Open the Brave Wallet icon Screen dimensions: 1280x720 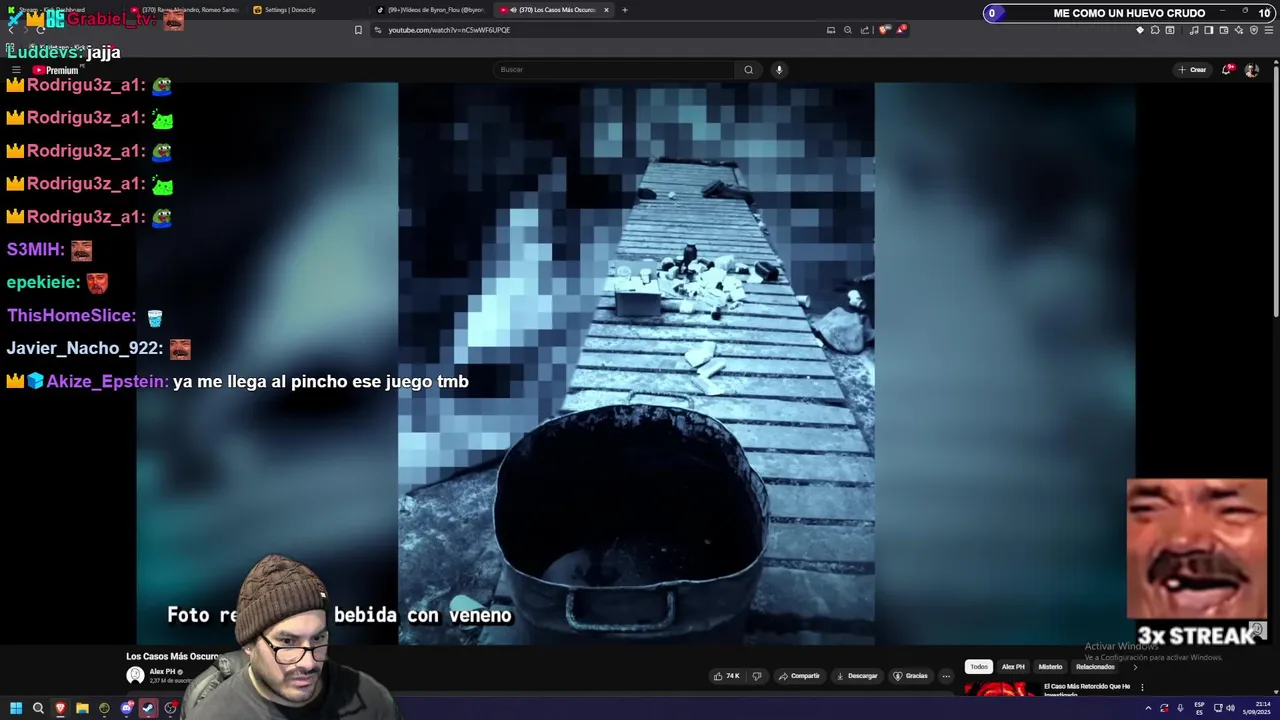pos(1224,30)
